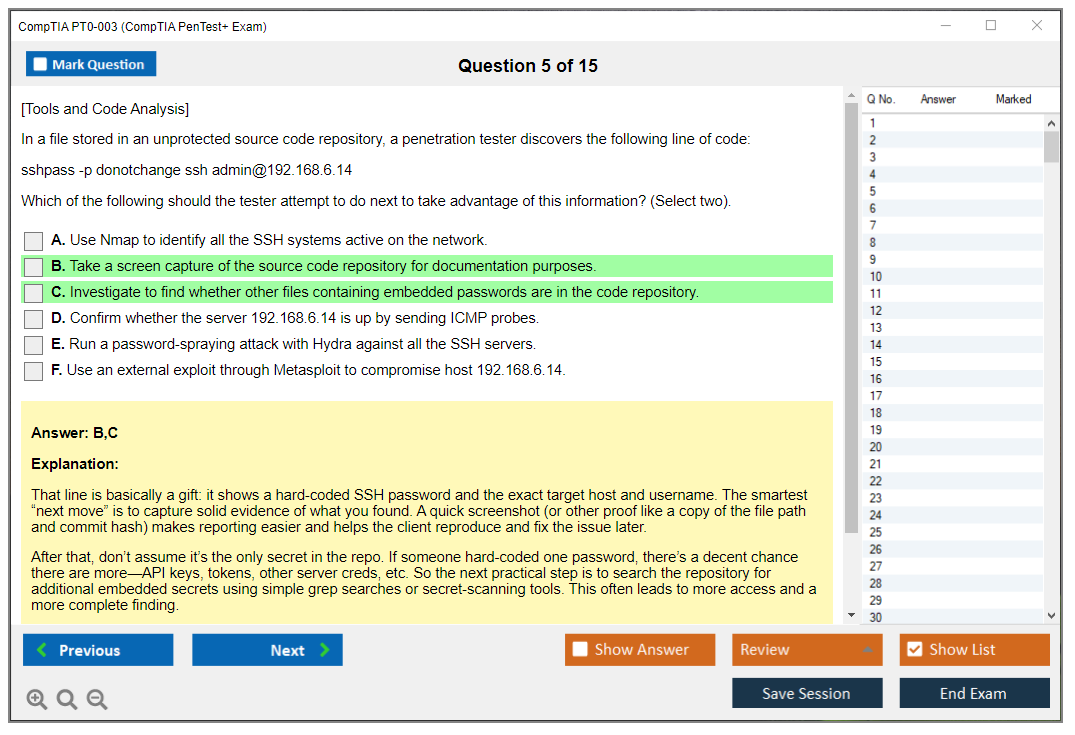This screenshot has height=735, width=1075.
Task: Check the Mark Question checkbox
Action: 40,65
